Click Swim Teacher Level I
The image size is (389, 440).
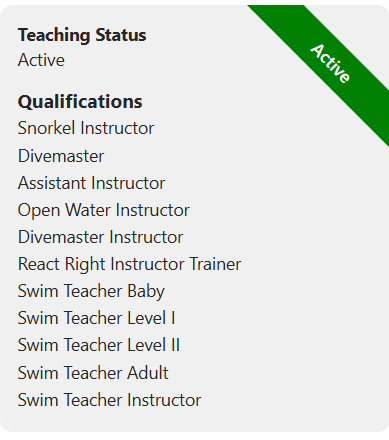[96, 318]
